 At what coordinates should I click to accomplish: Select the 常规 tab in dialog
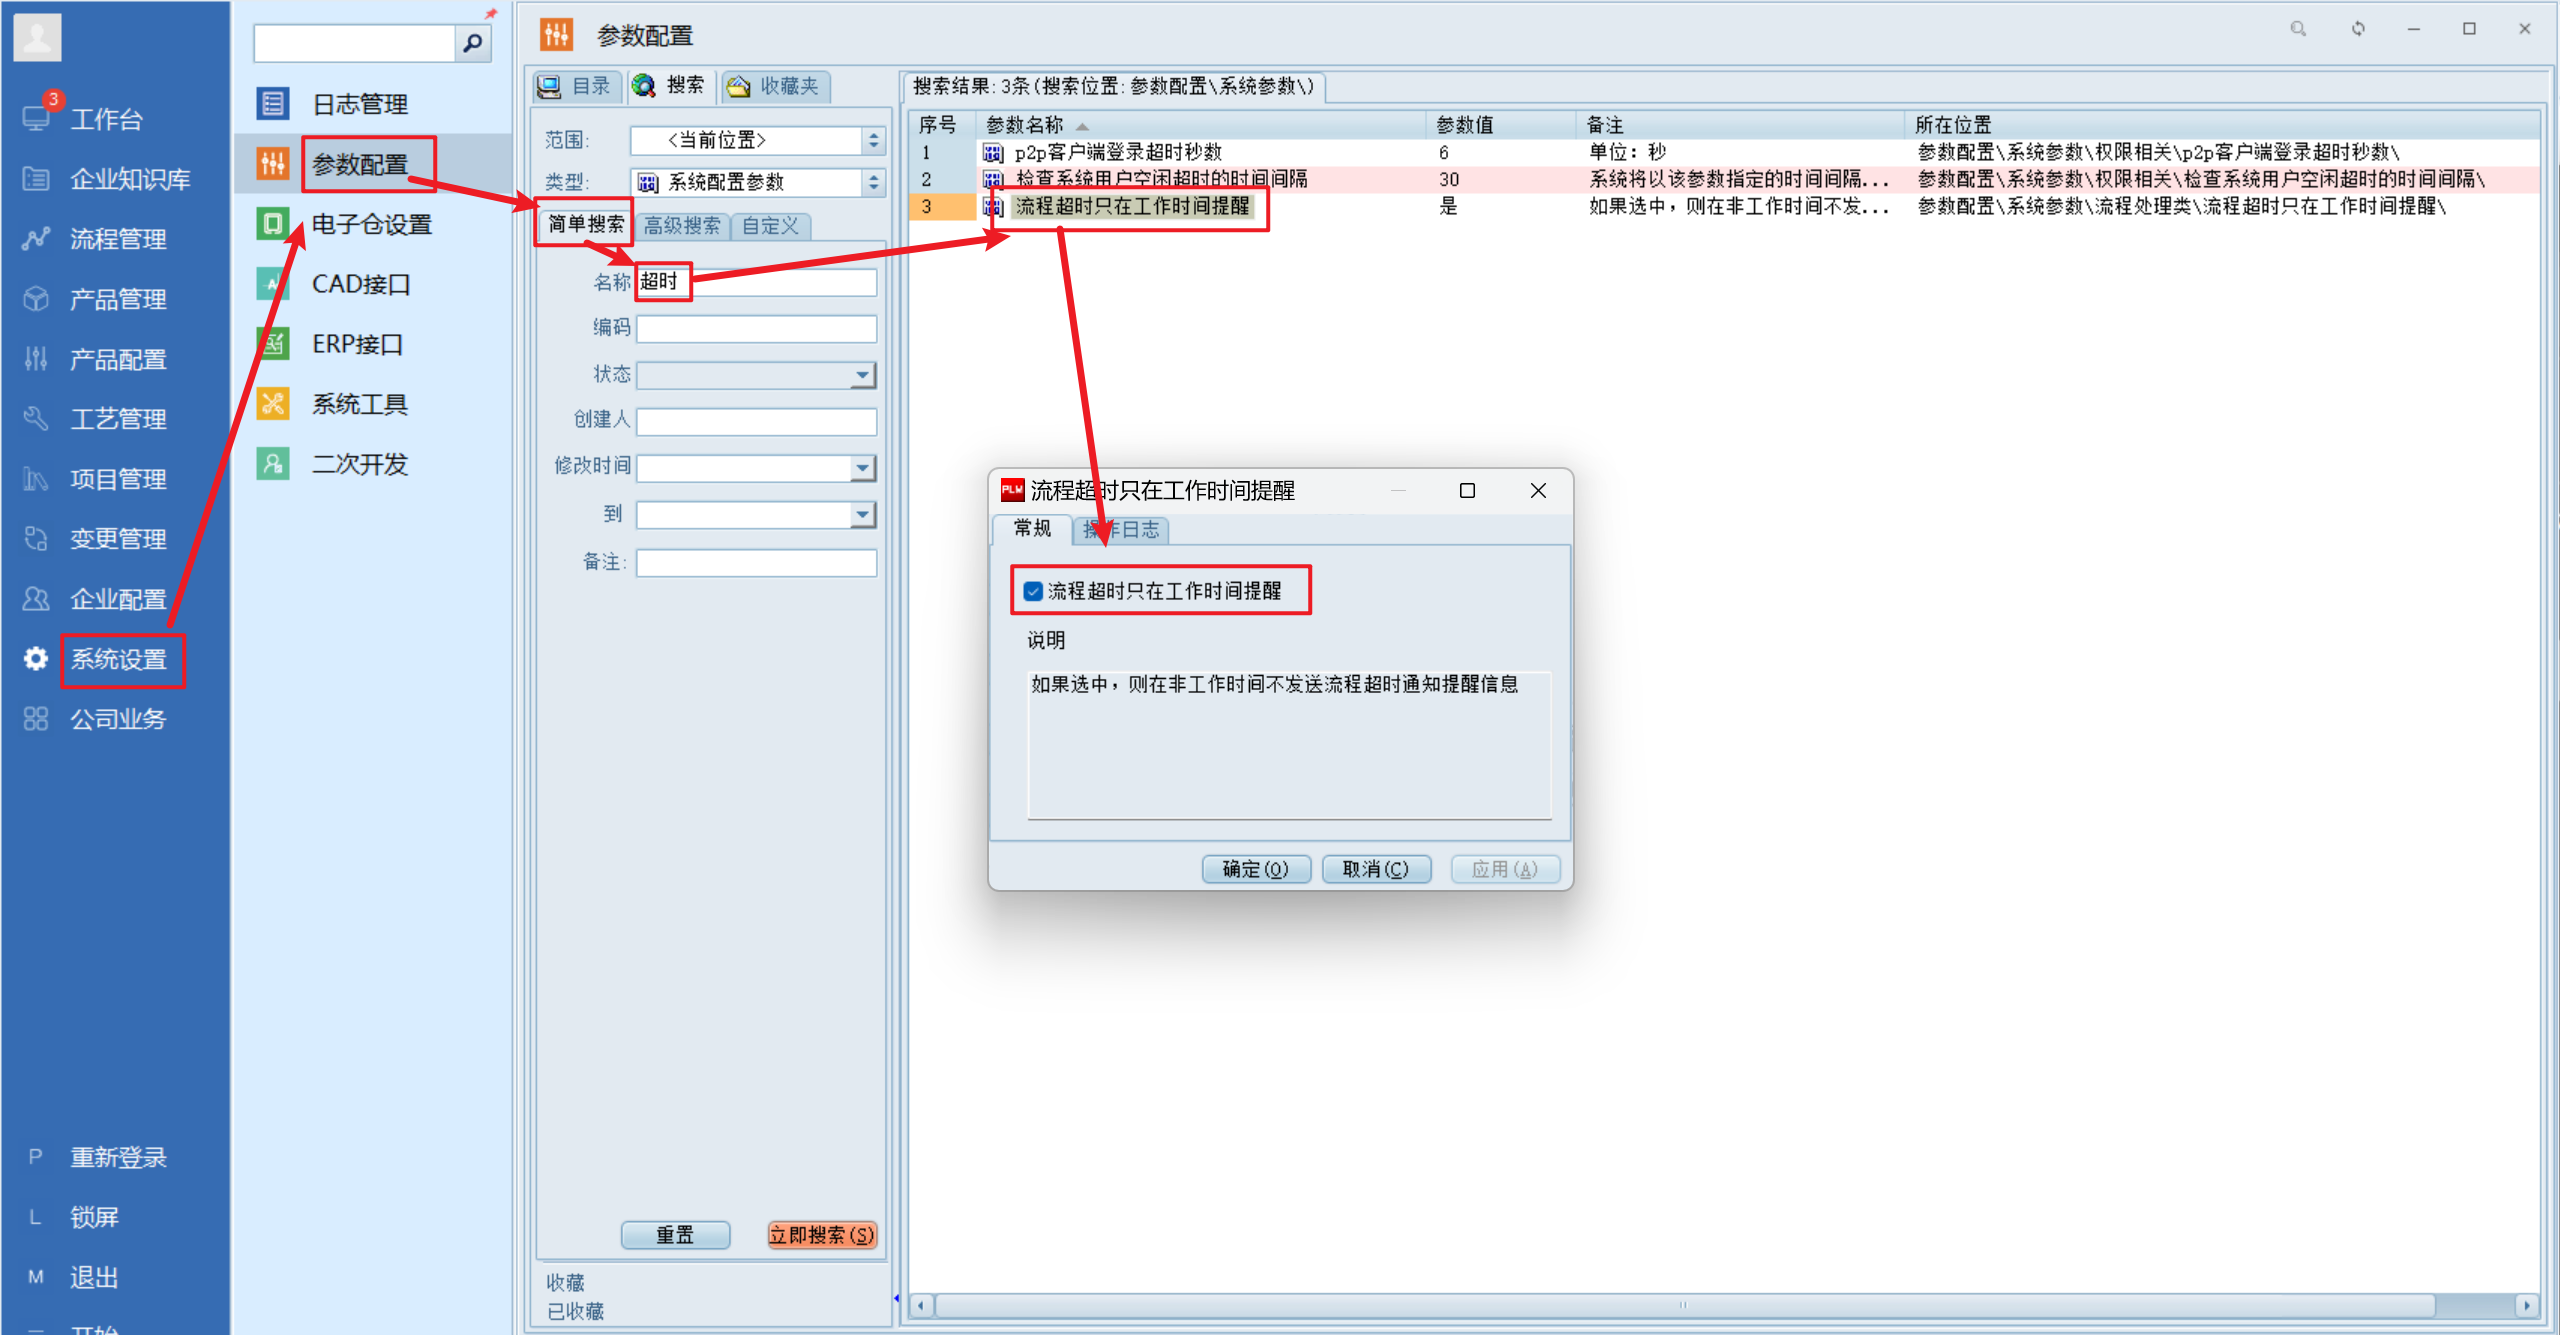(x=1032, y=528)
